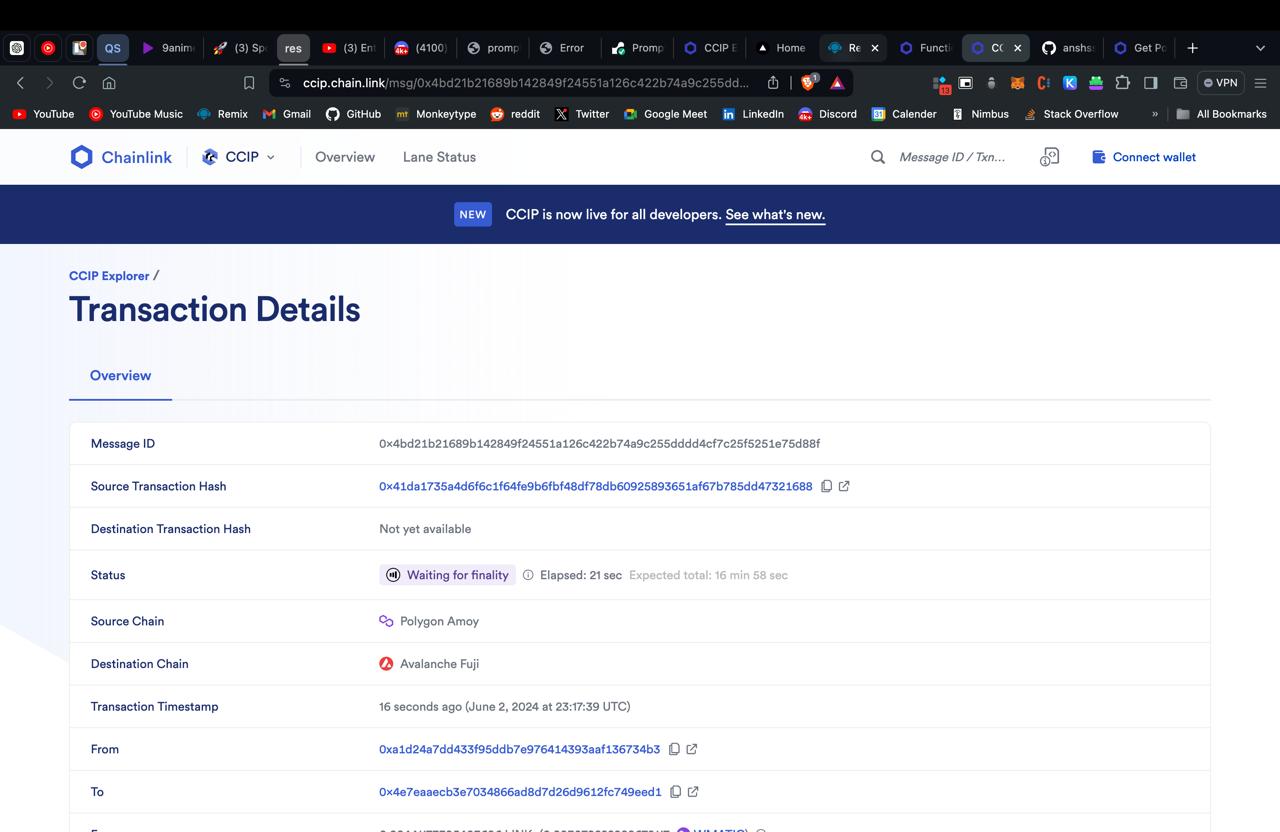Expand the hidden bookmarks chevron
The width and height of the screenshot is (1280, 832).
(1155, 114)
